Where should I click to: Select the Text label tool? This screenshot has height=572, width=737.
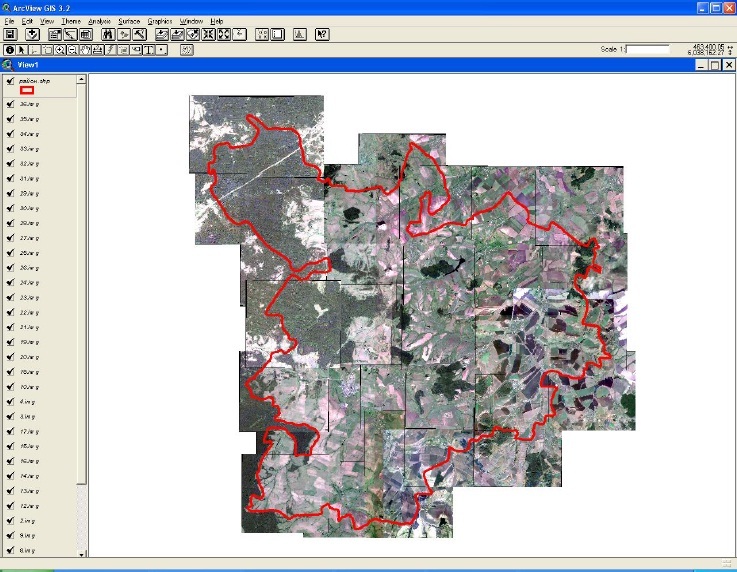tap(149, 49)
